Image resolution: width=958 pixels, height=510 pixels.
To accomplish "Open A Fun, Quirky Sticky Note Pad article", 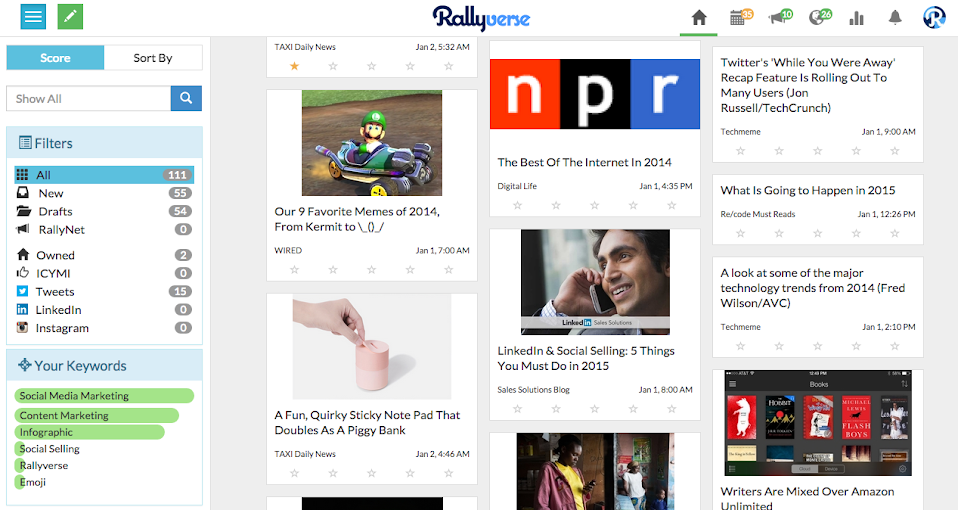I will [367, 422].
